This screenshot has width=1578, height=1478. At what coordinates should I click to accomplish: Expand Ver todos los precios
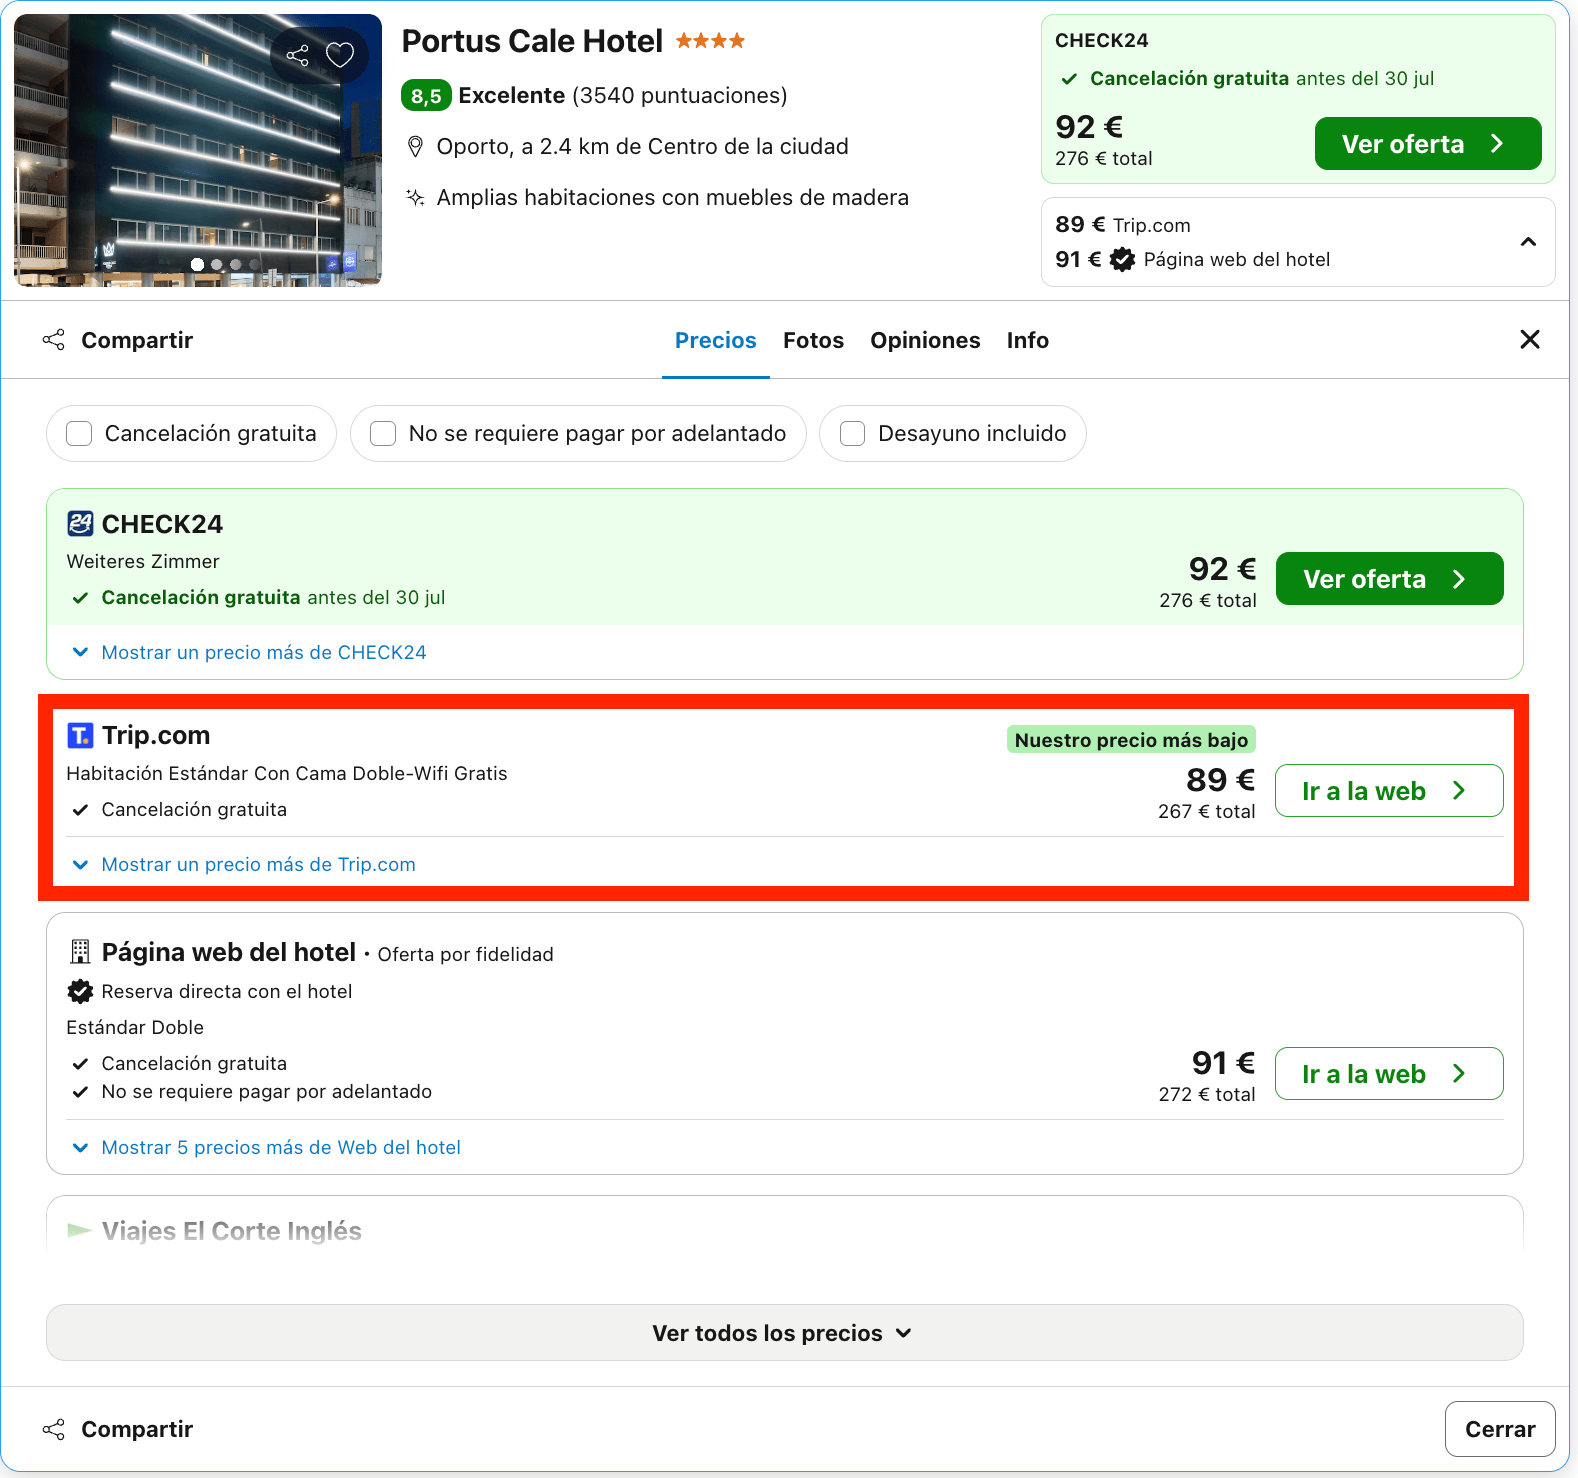point(784,1332)
